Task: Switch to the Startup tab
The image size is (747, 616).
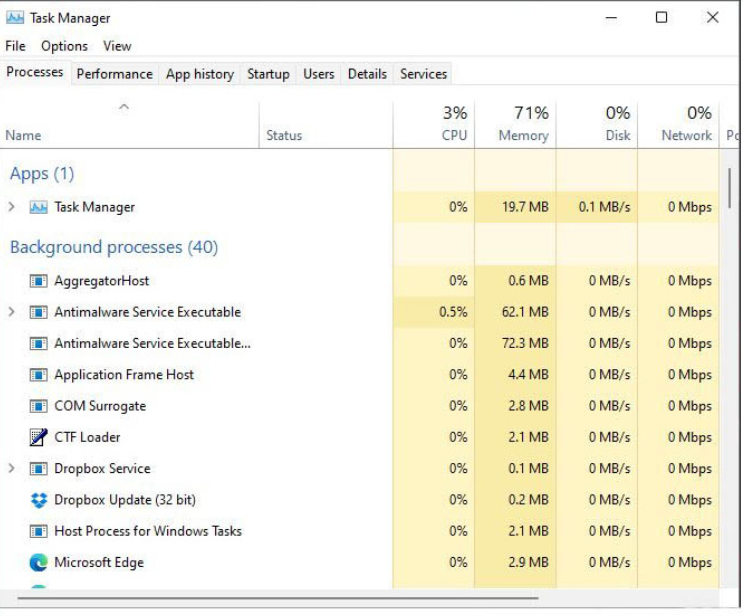Action: [x=268, y=74]
